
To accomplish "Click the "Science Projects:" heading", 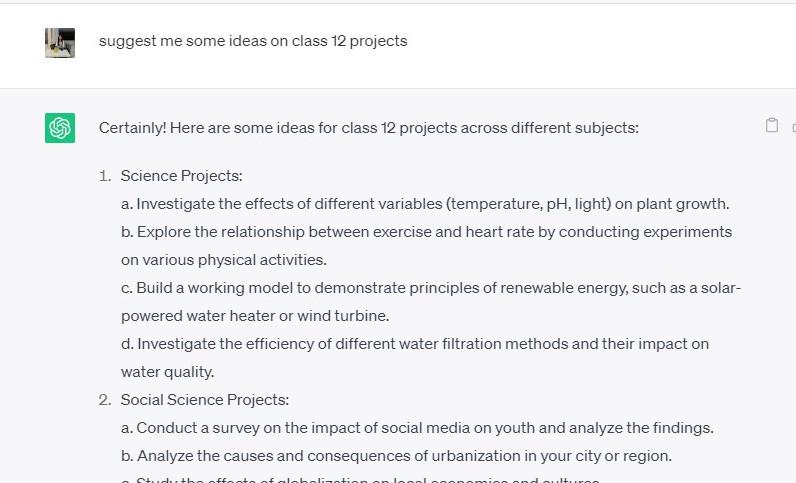I will (x=182, y=176).
